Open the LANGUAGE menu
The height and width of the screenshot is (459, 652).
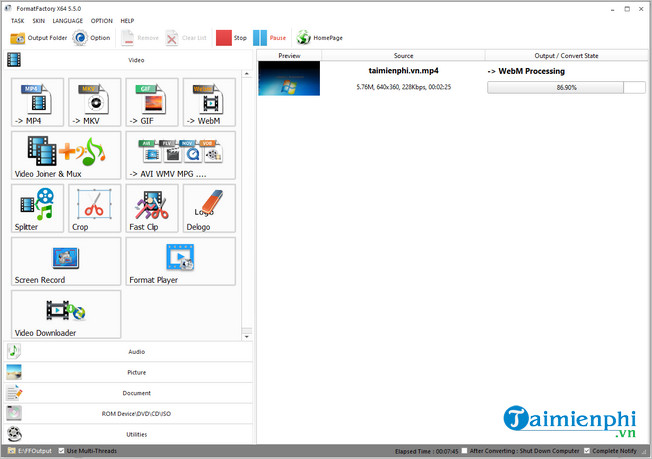68,21
